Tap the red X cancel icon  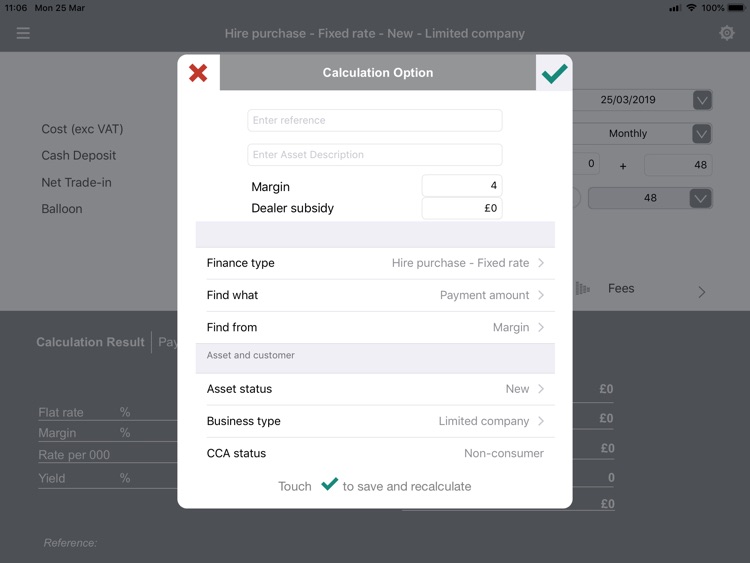(198, 73)
